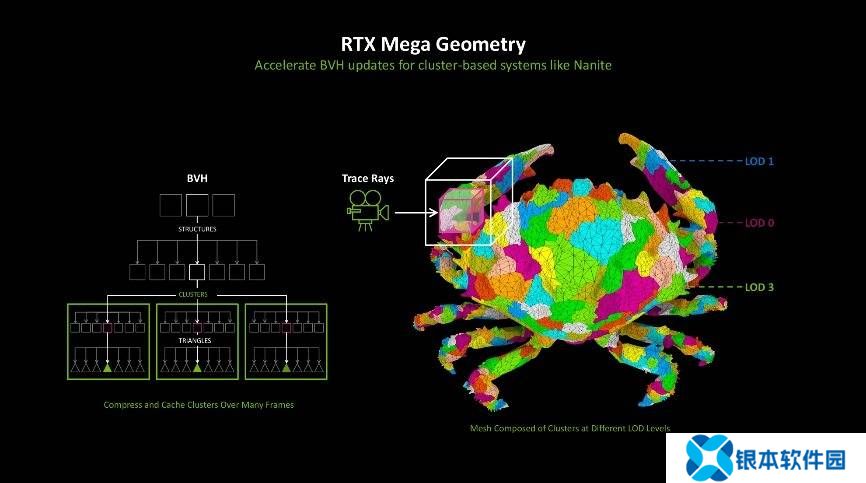
Task: Click the green camera icon under Trace Rays
Action: 367,210
